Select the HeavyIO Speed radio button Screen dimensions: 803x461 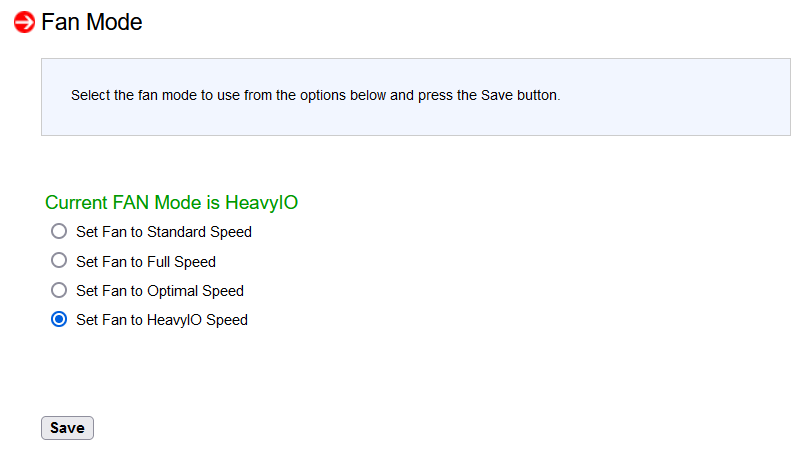(x=59, y=319)
